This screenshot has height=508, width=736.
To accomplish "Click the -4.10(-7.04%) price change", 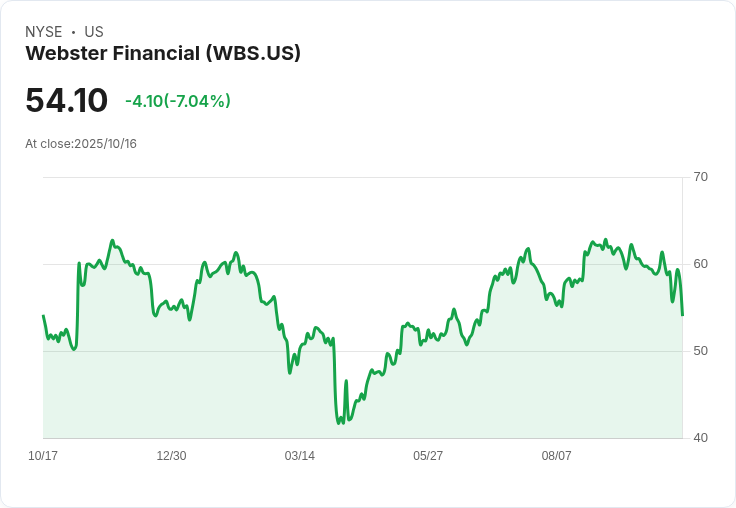I will pyautogui.click(x=178, y=101).
